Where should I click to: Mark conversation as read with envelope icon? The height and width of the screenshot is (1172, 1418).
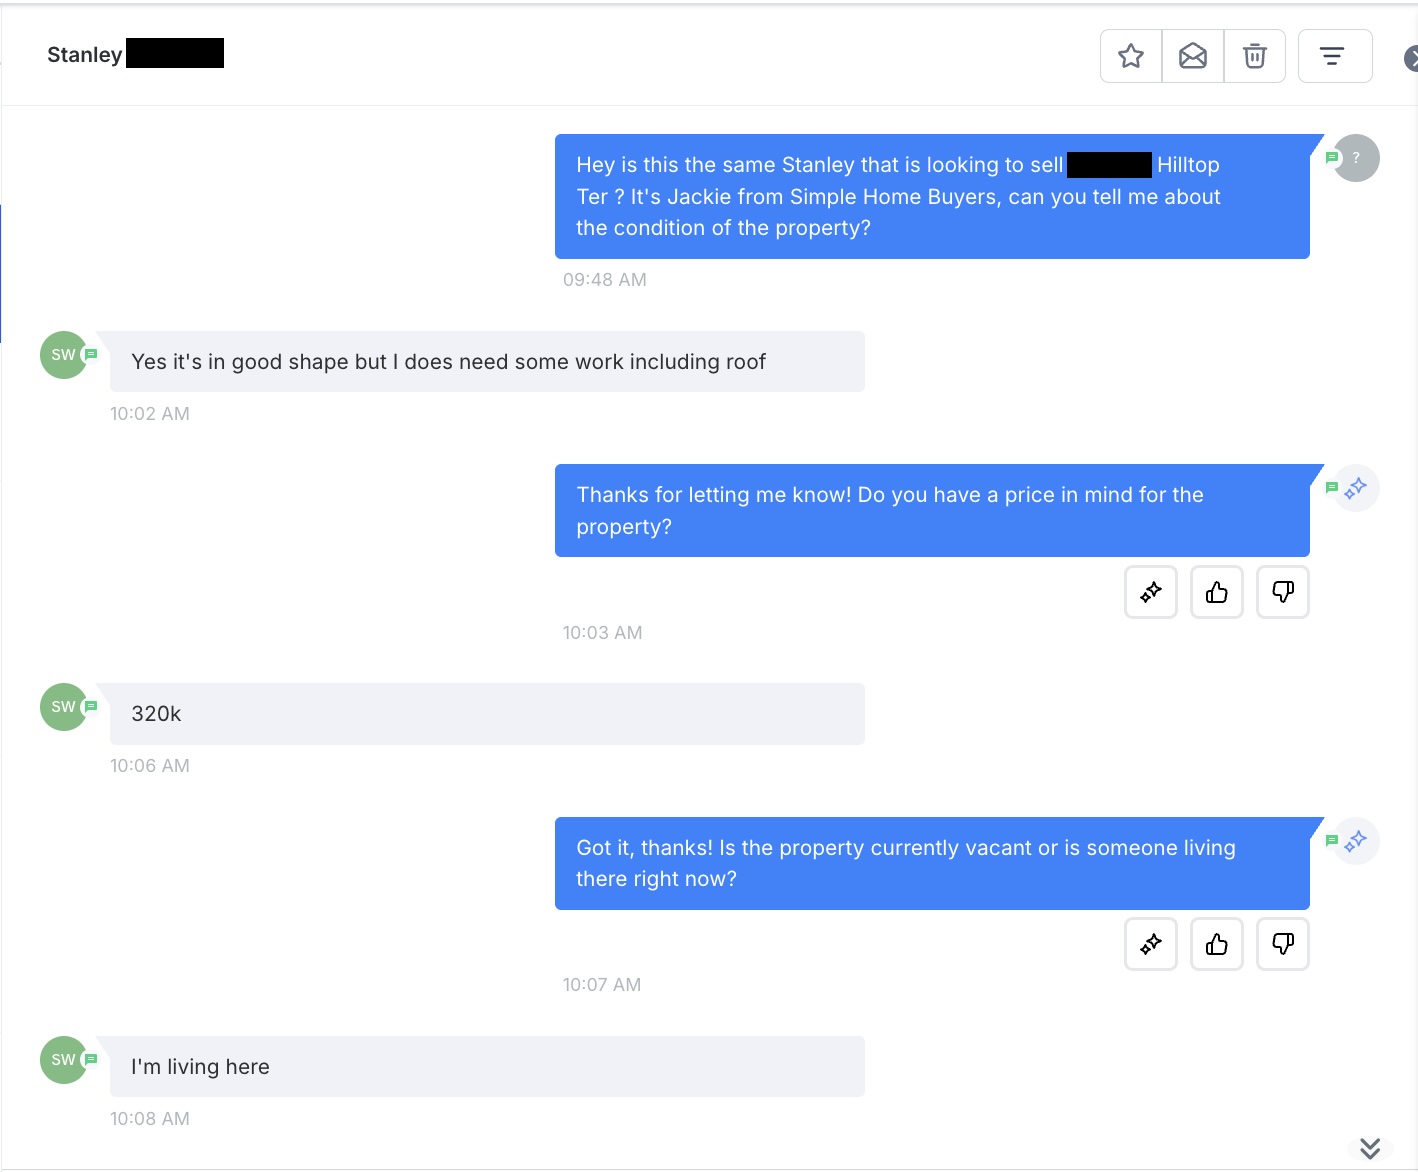click(x=1193, y=56)
